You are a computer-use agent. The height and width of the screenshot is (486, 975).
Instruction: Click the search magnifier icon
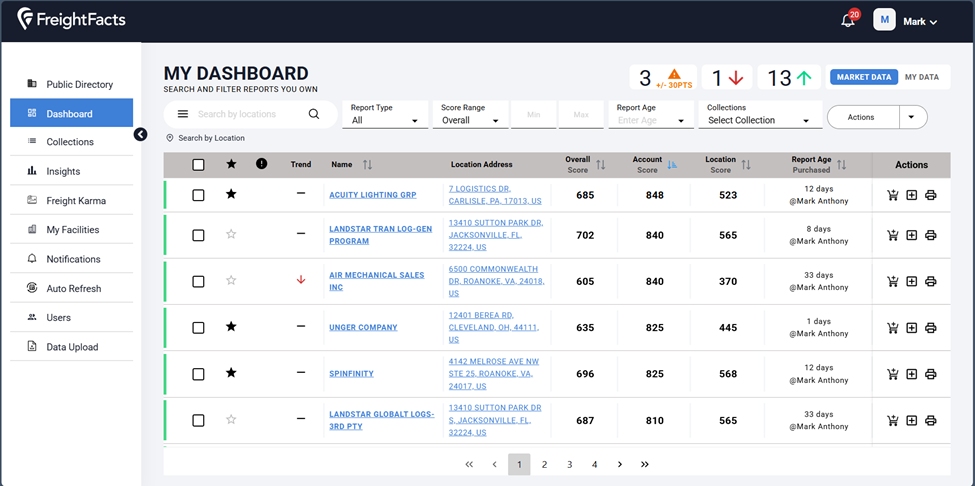314,114
